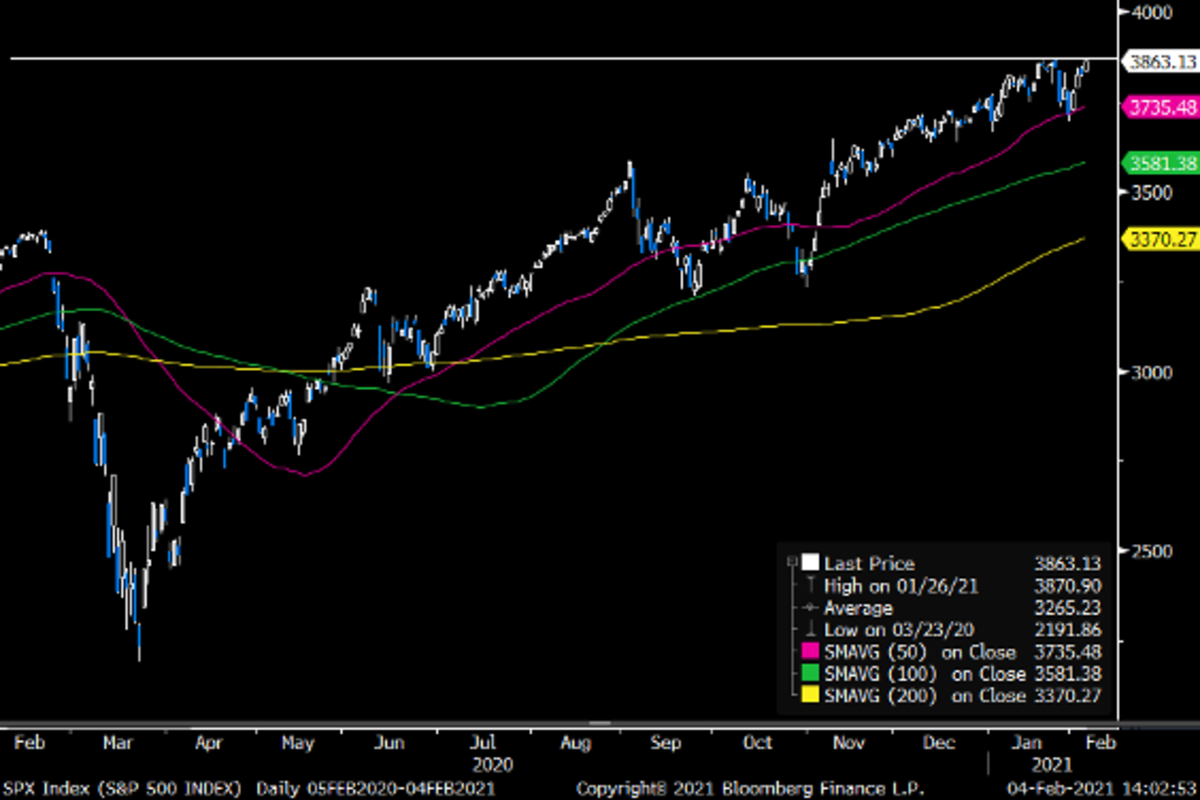Select the Average marker icon in legend
This screenshot has height=800, width=1200.
coord(810,608)
